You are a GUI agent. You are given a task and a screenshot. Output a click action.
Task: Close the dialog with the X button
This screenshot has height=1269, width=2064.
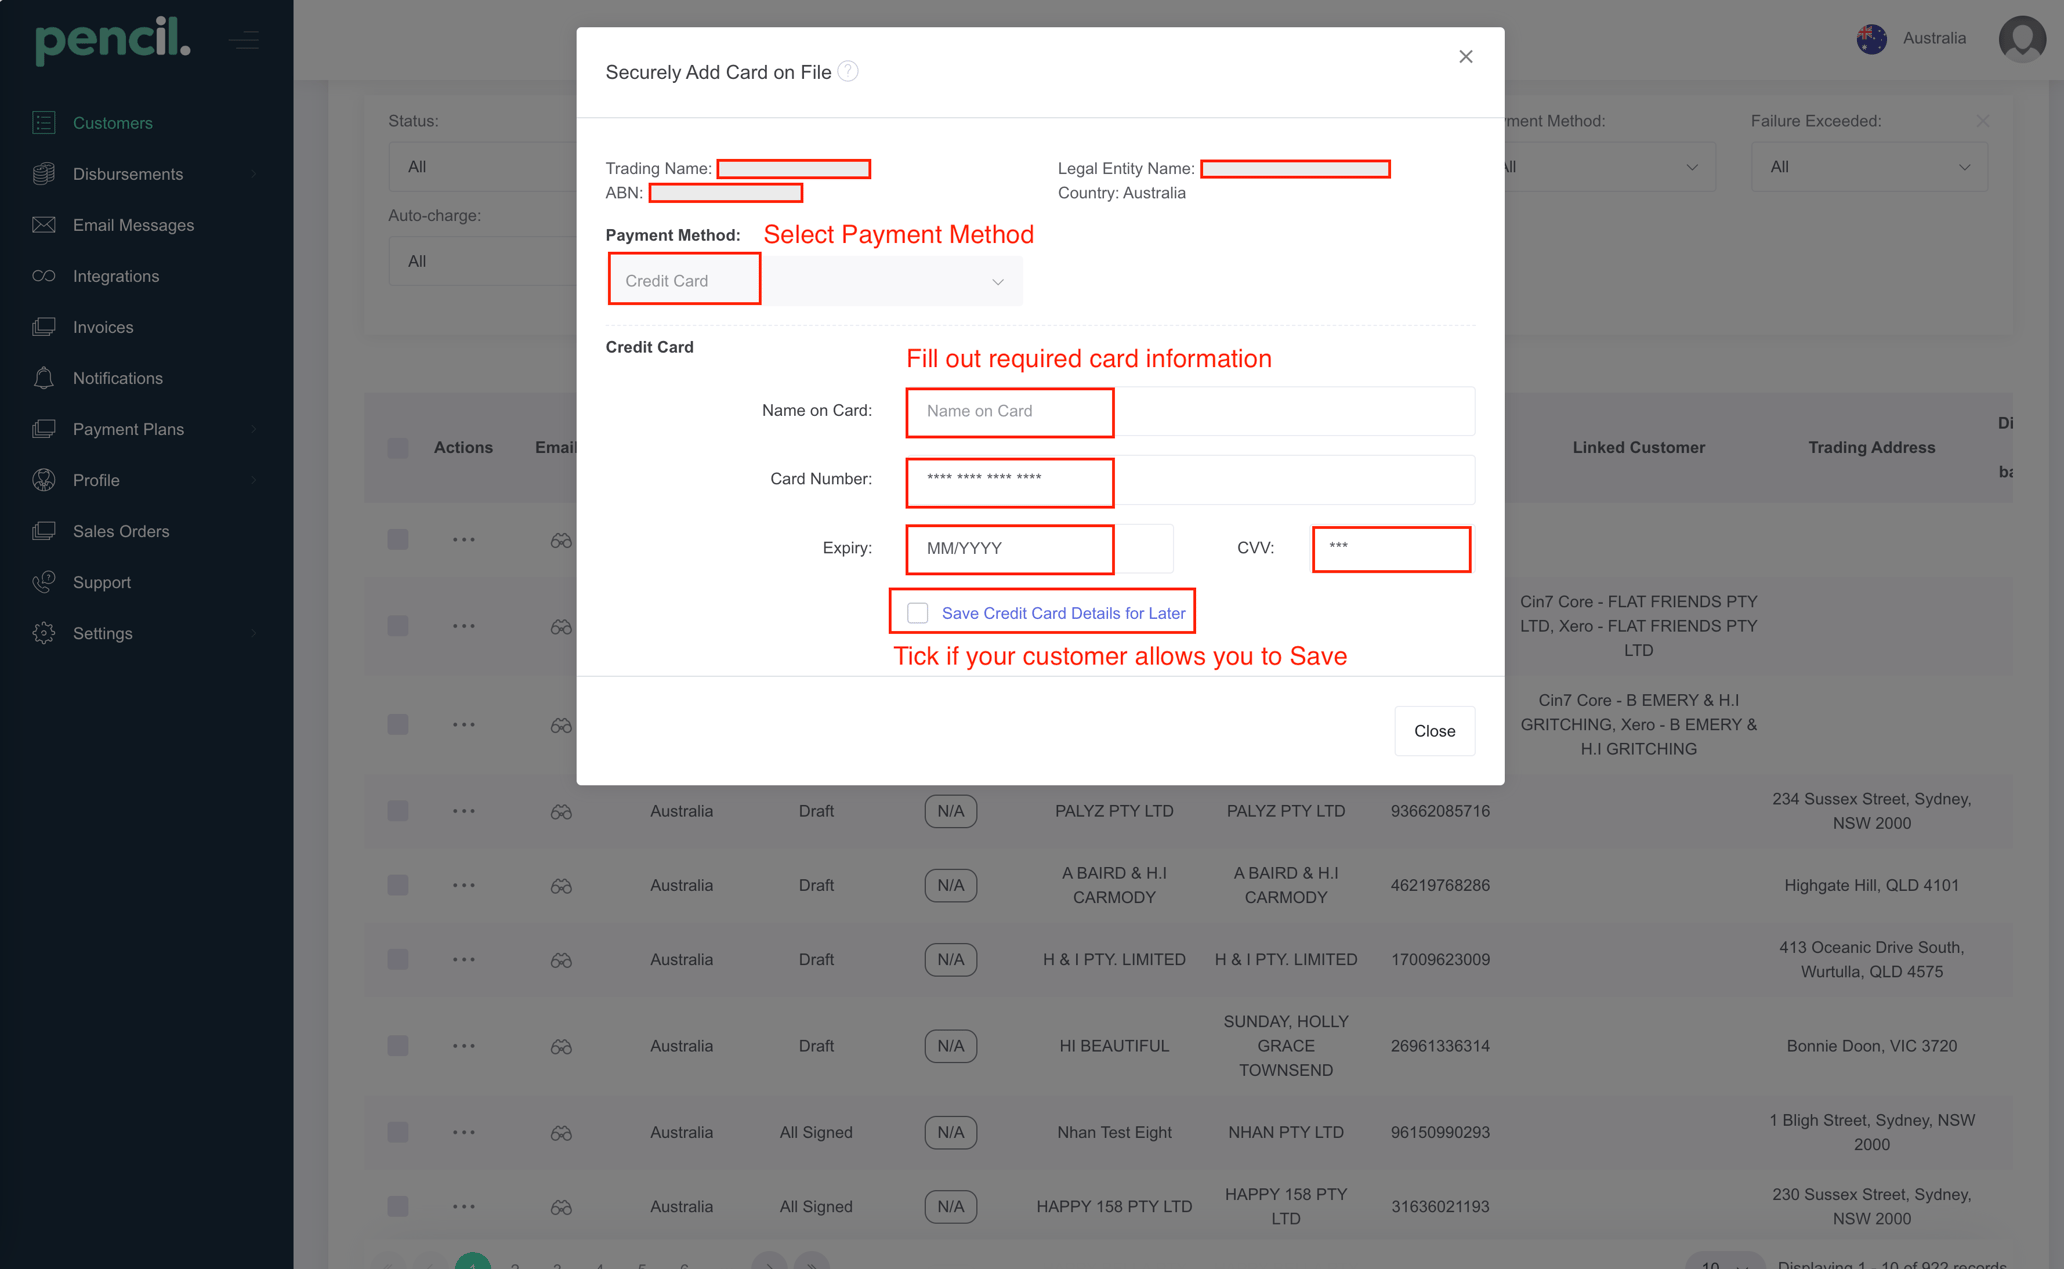[1465, 57]
